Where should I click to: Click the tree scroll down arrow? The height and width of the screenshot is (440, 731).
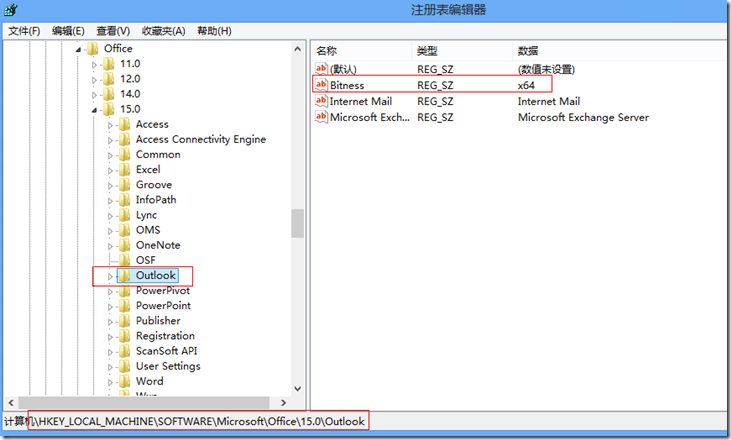click(x=297, y=388)
